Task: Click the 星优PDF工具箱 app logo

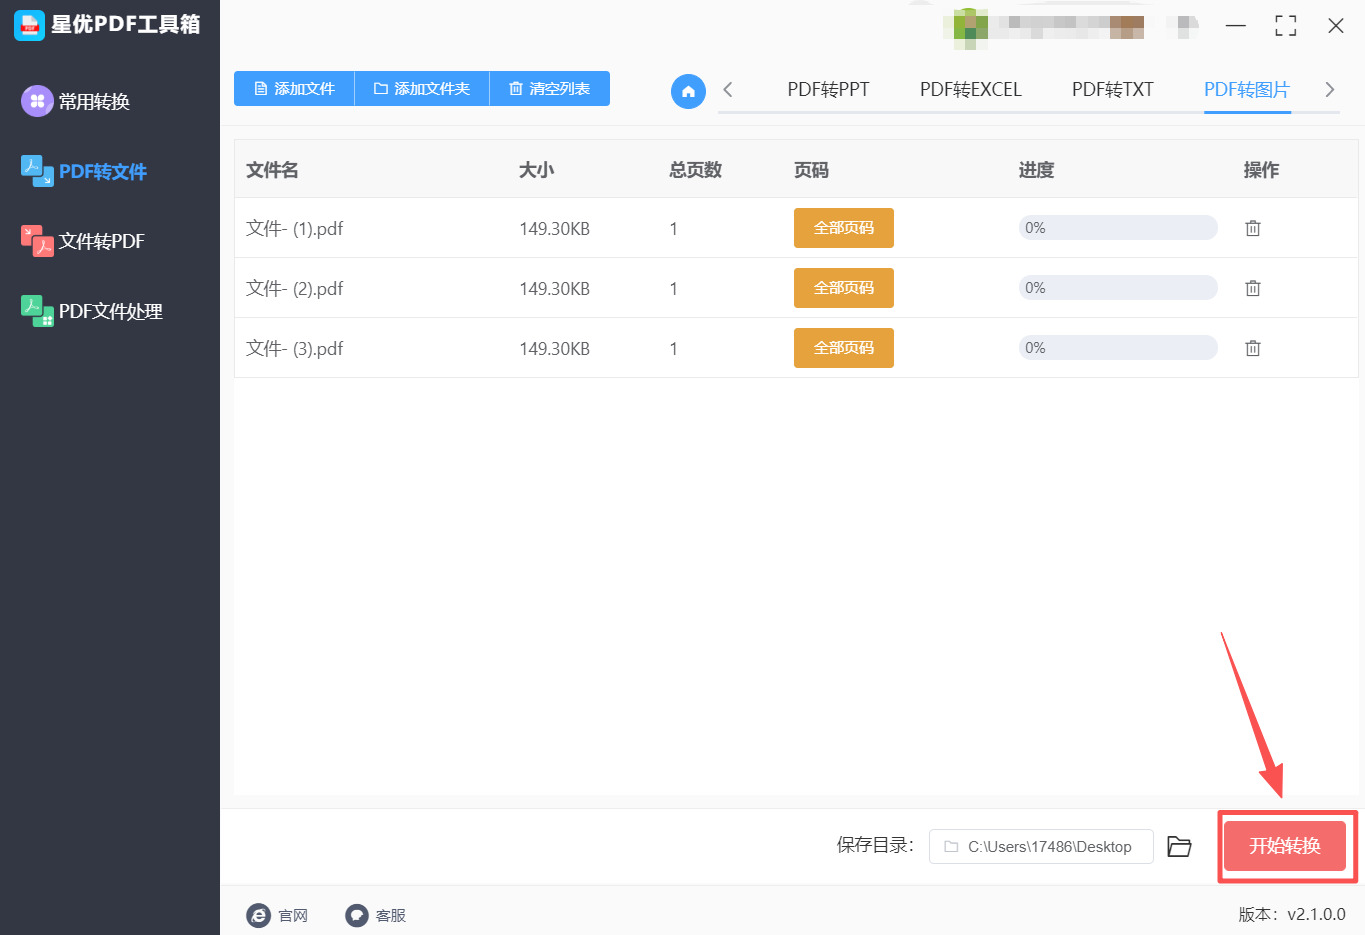Action: pos(29,25)
